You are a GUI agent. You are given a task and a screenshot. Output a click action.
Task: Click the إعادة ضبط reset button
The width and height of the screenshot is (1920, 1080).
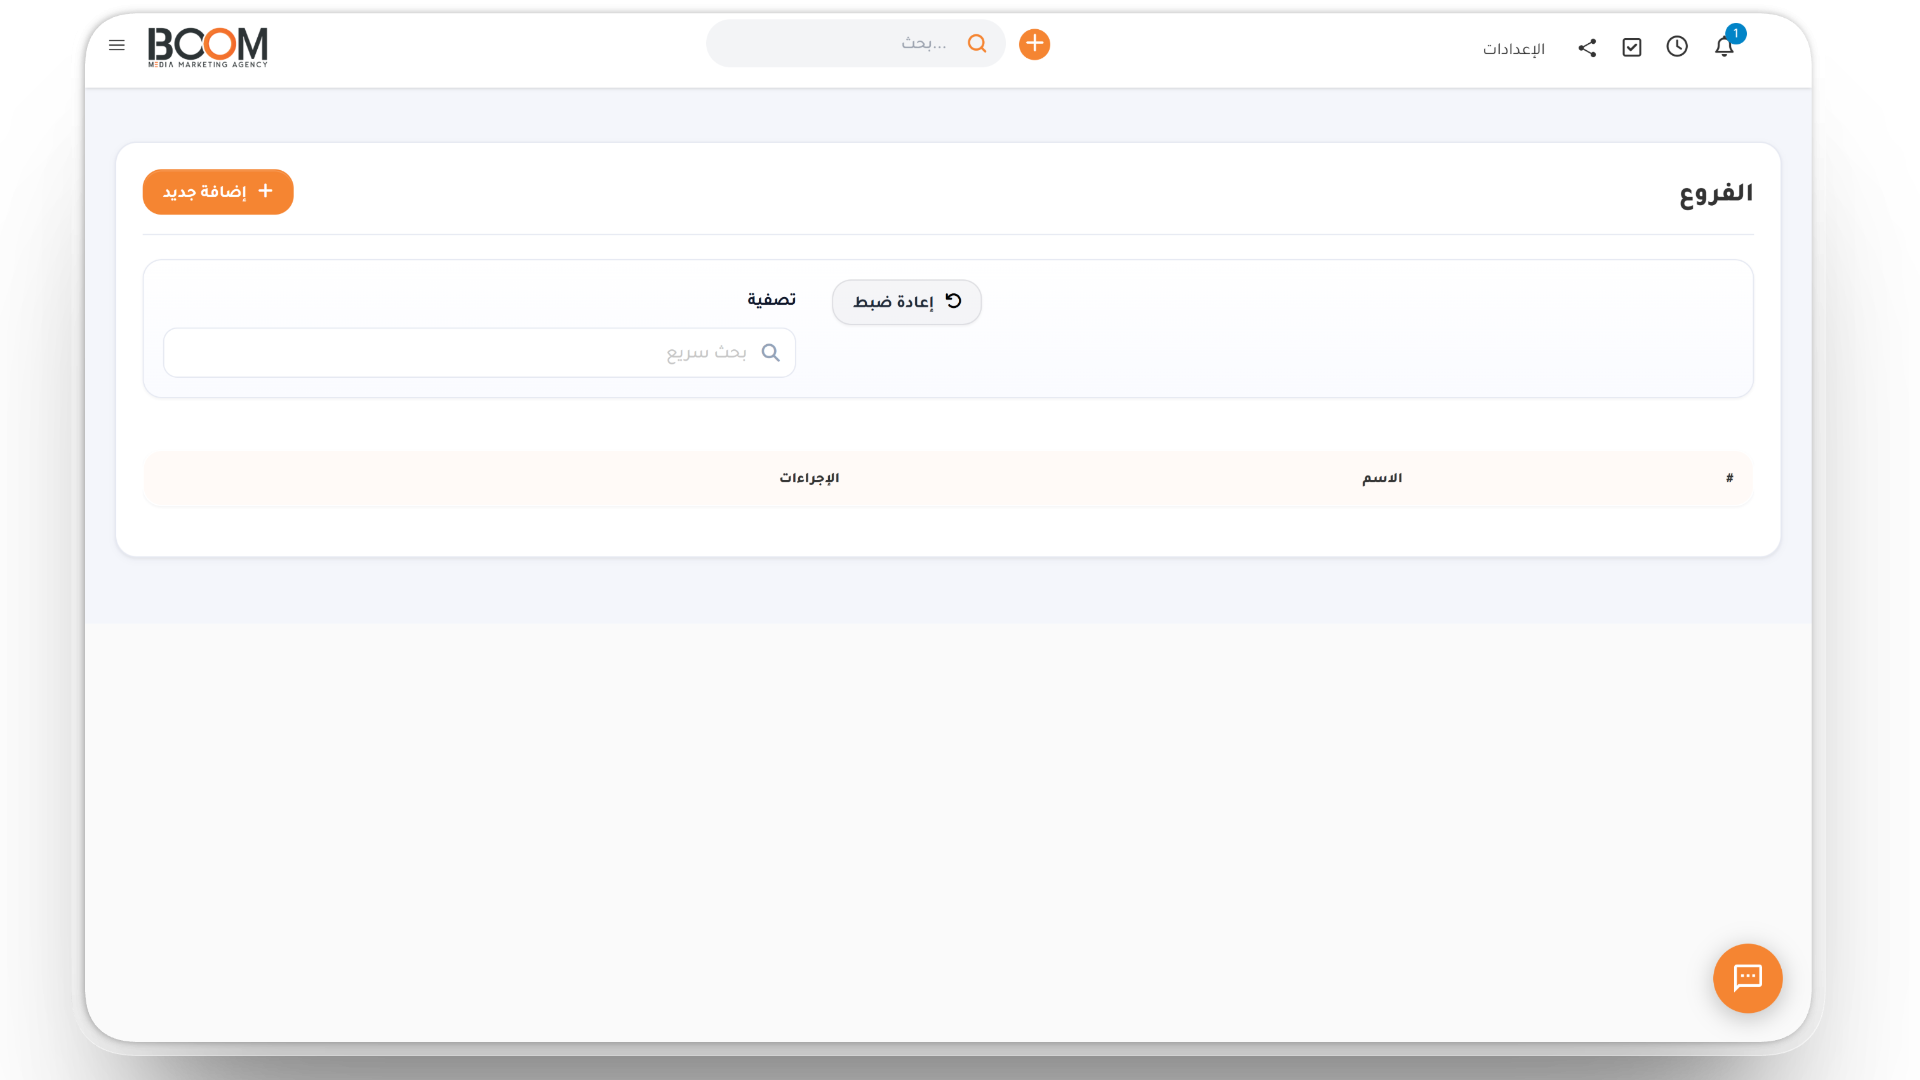coord(907,302)
